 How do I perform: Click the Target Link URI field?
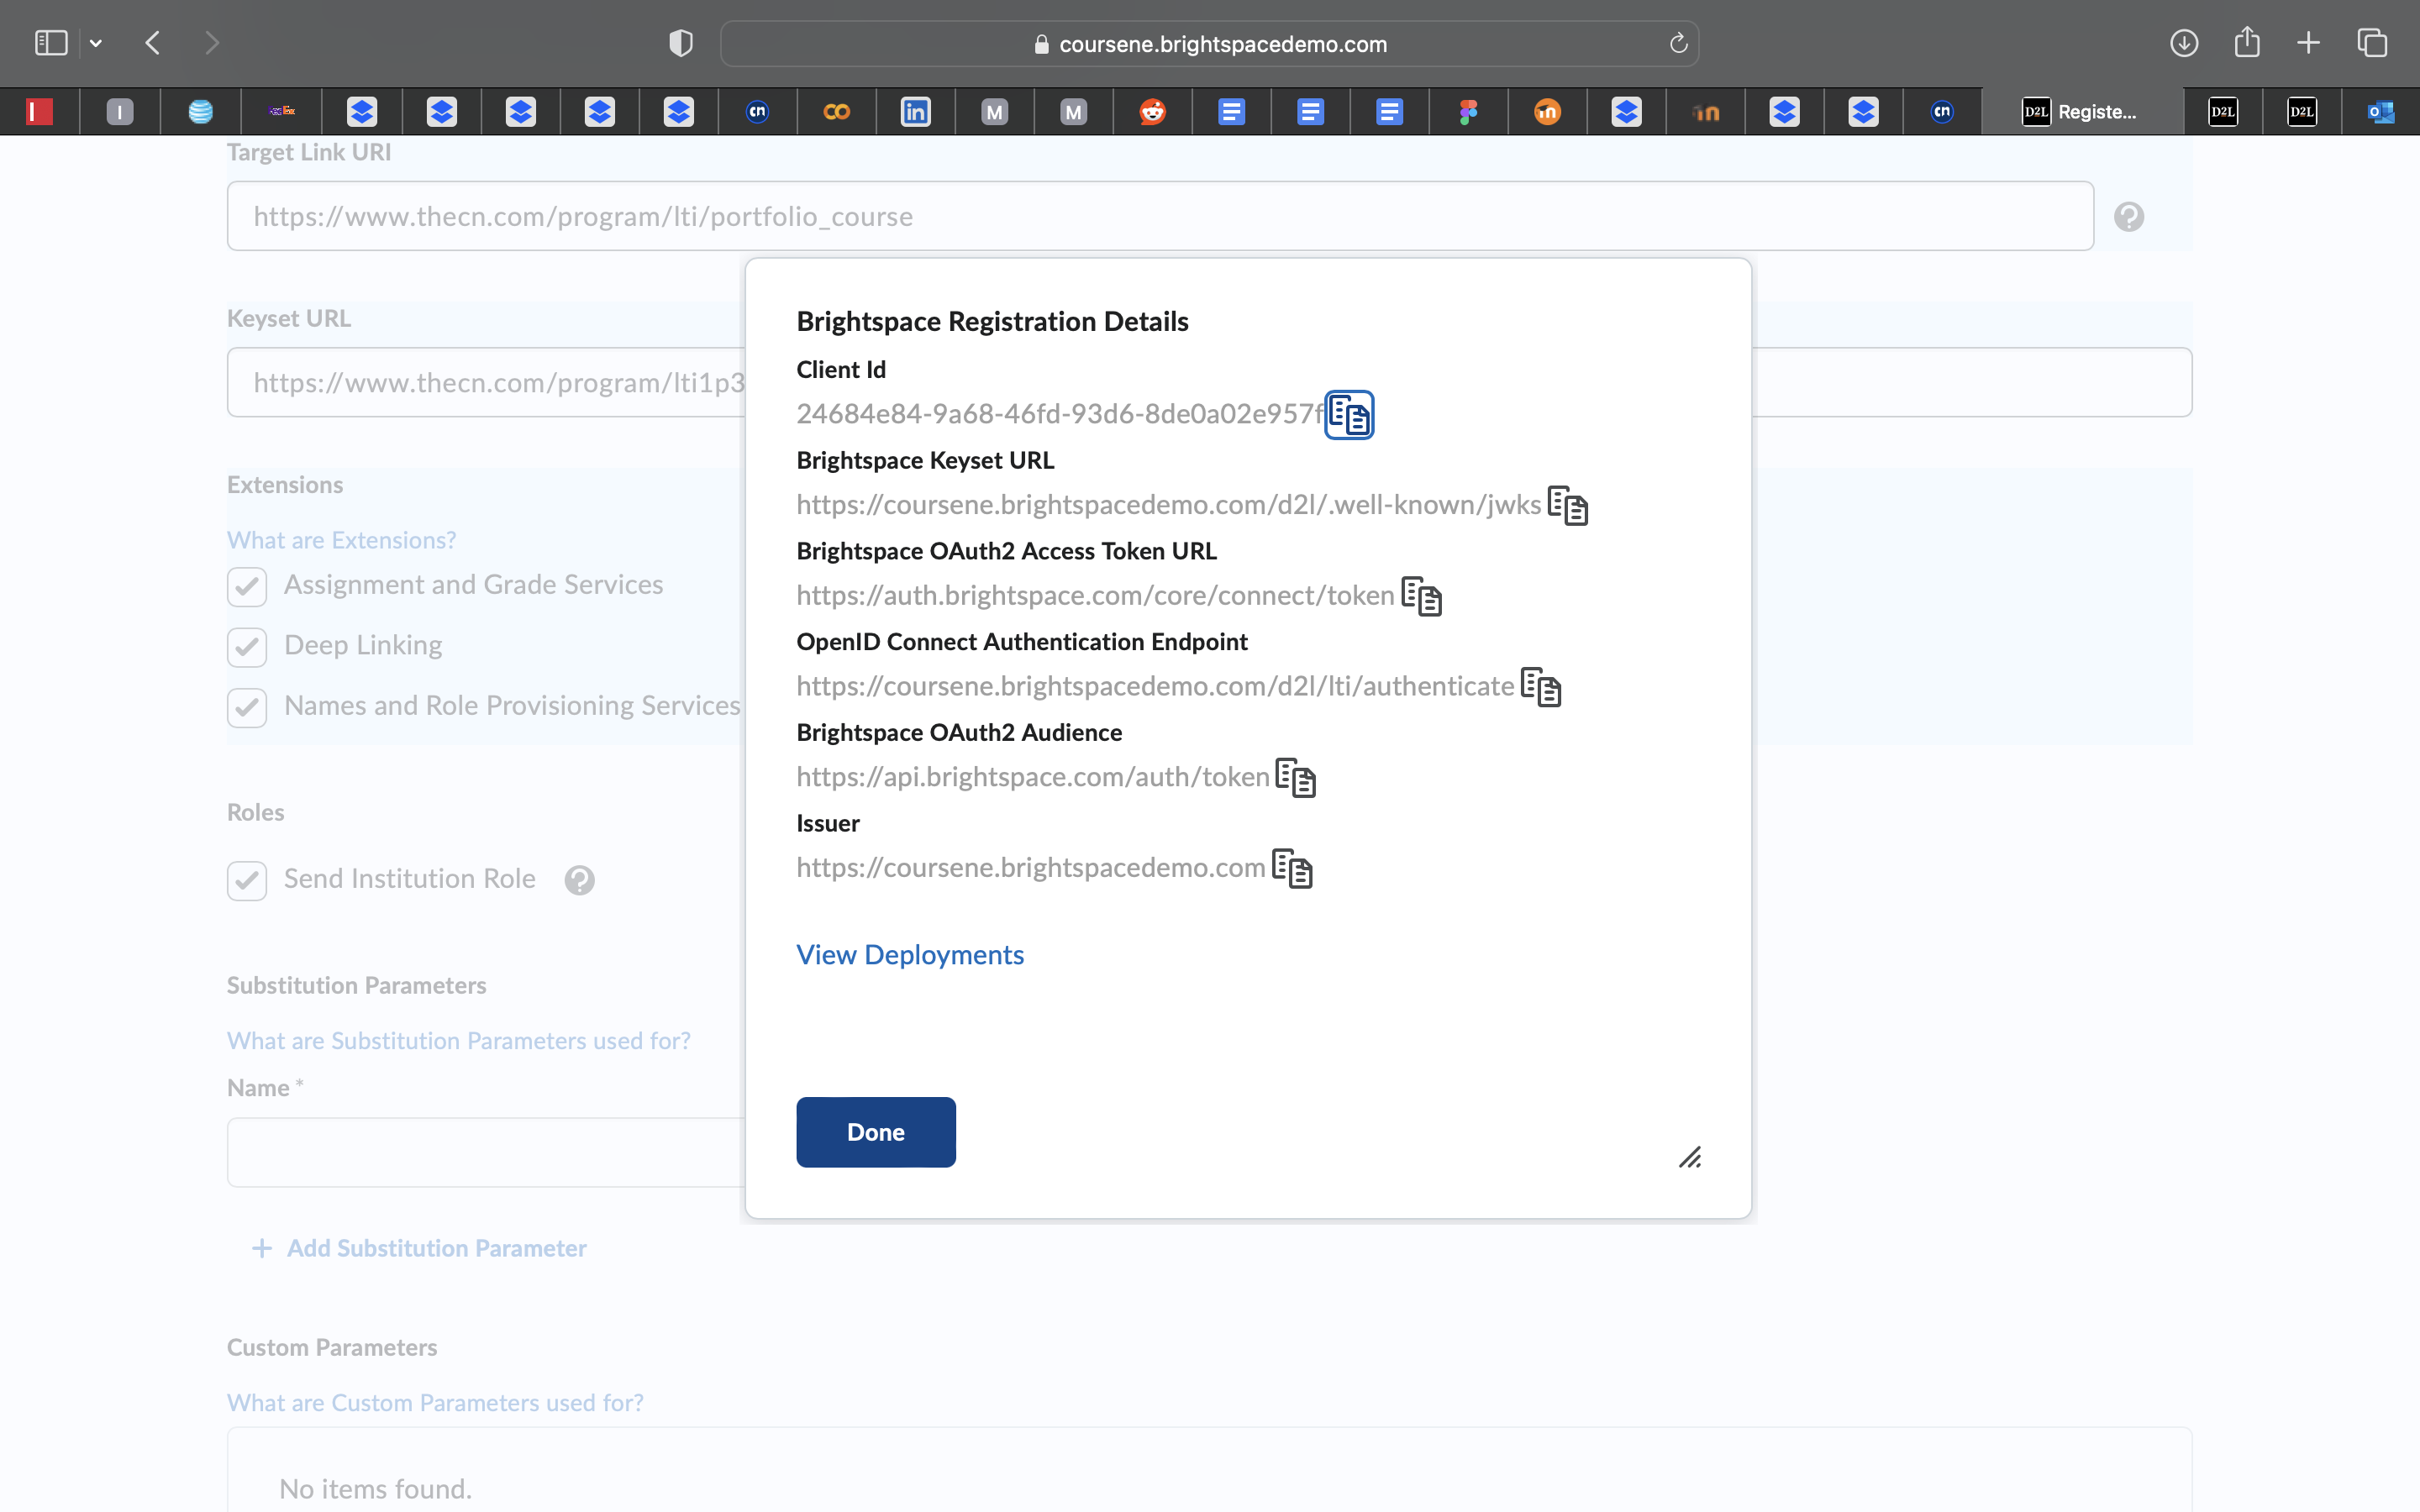(x=1160, y=216)
